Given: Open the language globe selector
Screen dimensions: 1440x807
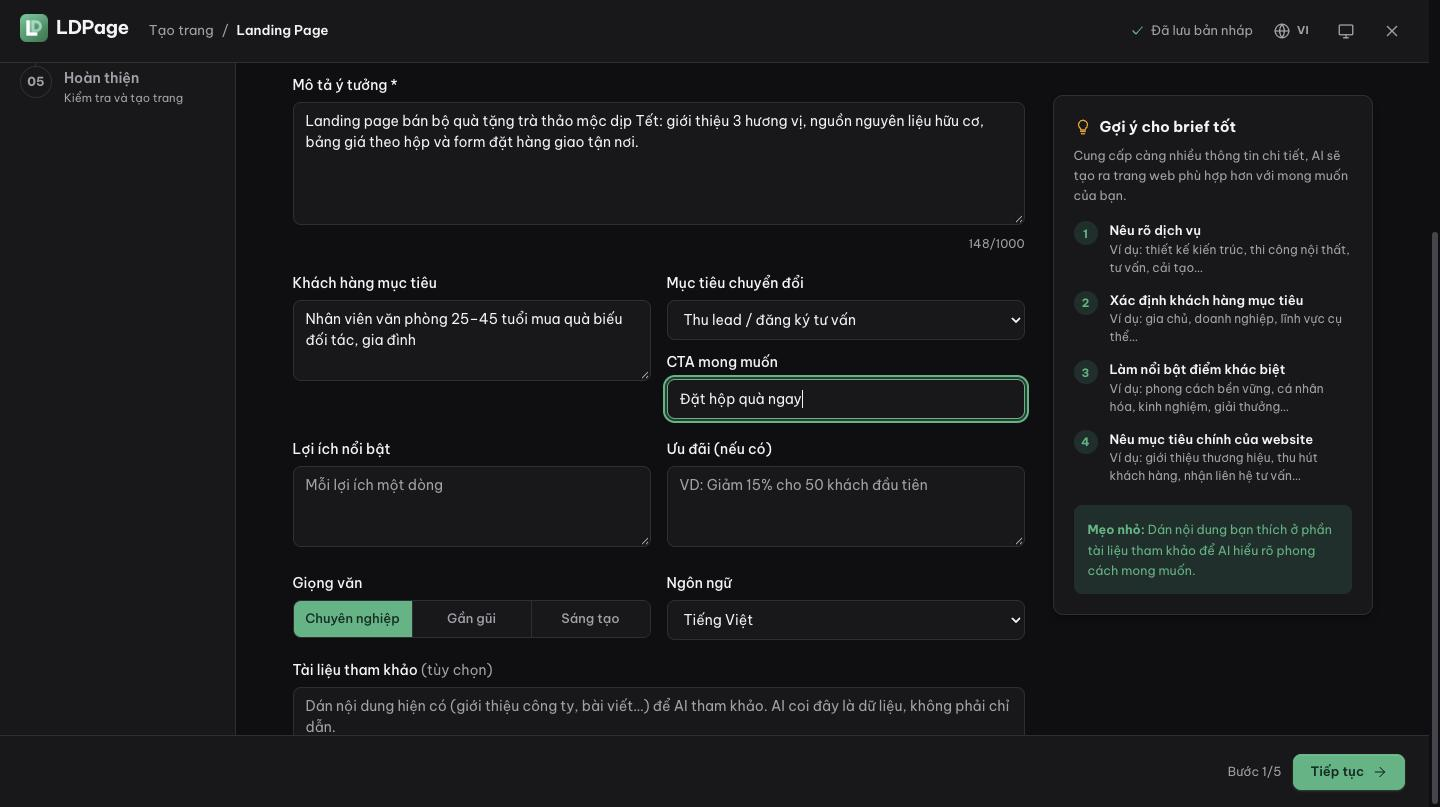Looking at the screenshot, I should [1291, 31].
